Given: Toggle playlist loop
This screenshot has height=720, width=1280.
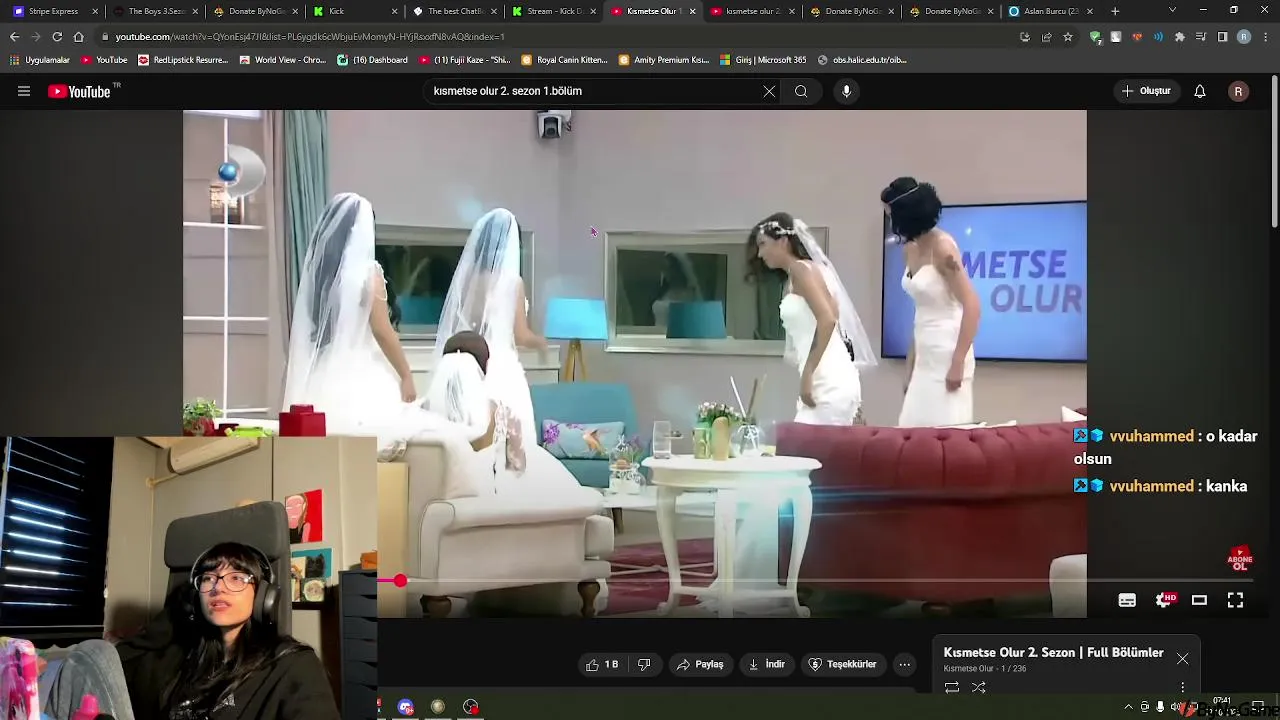Looking at the screenshot, I should (x=952, y=687).
